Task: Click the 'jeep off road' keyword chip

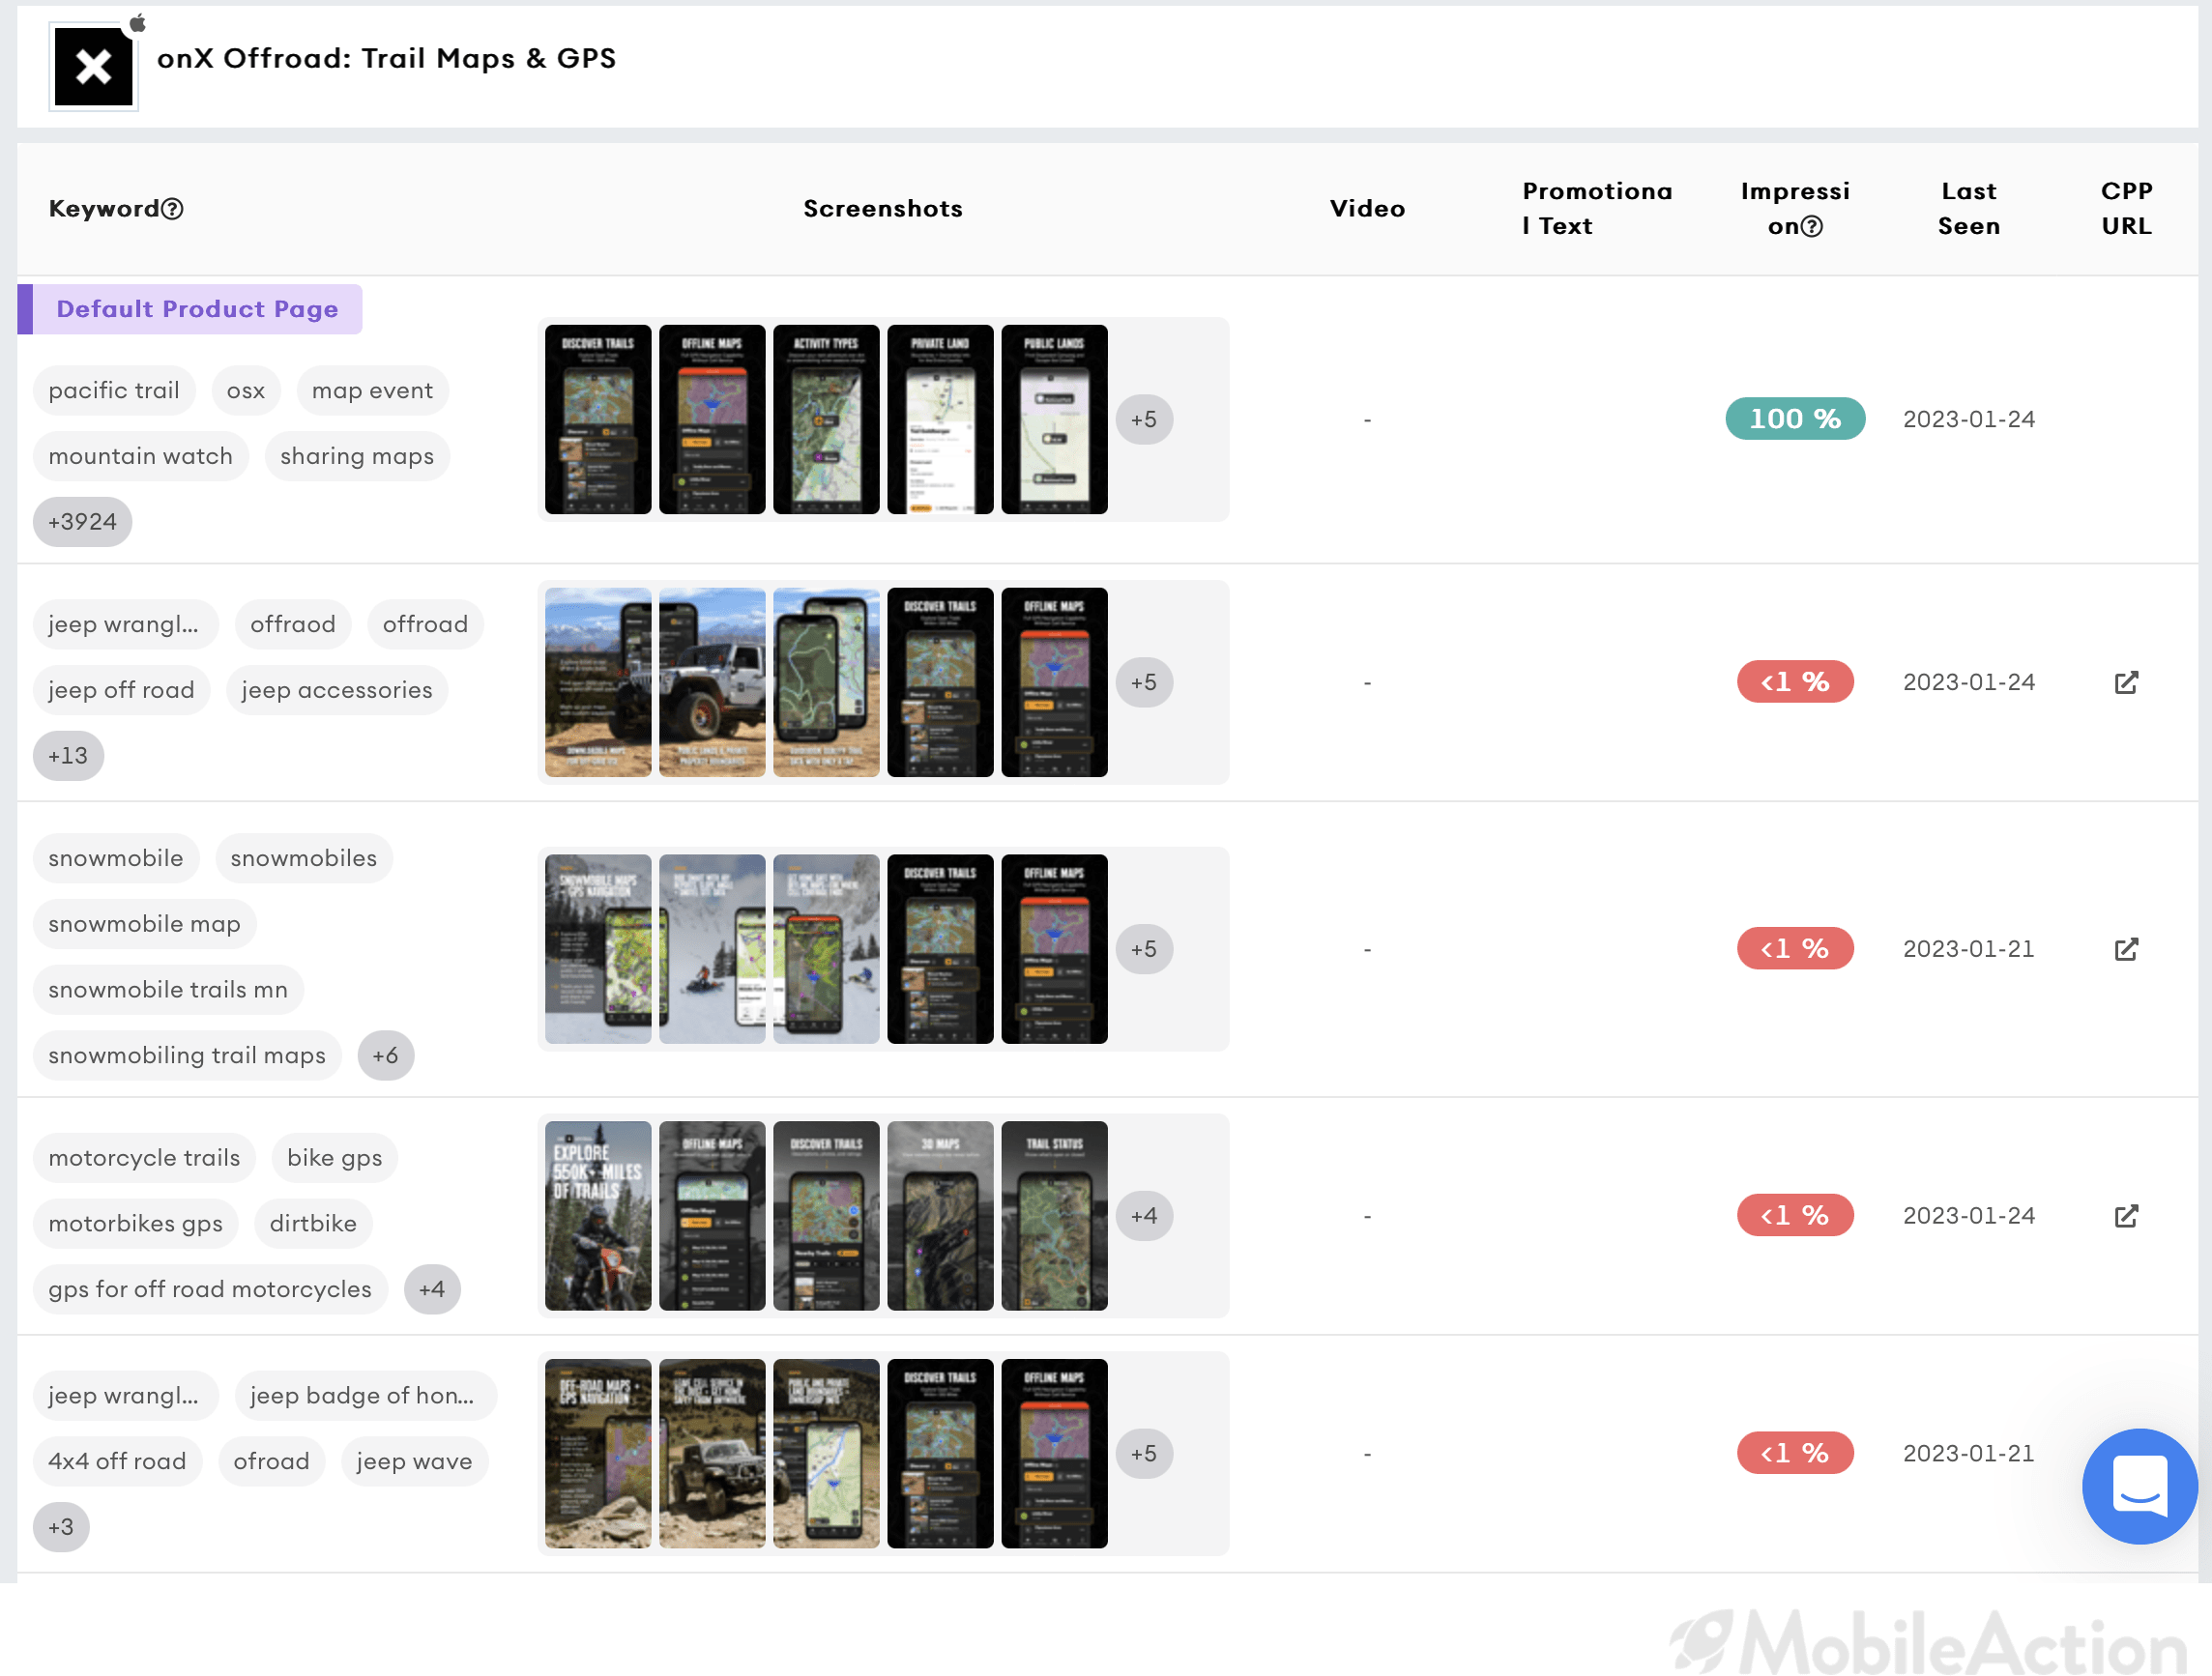Action: 122,690
